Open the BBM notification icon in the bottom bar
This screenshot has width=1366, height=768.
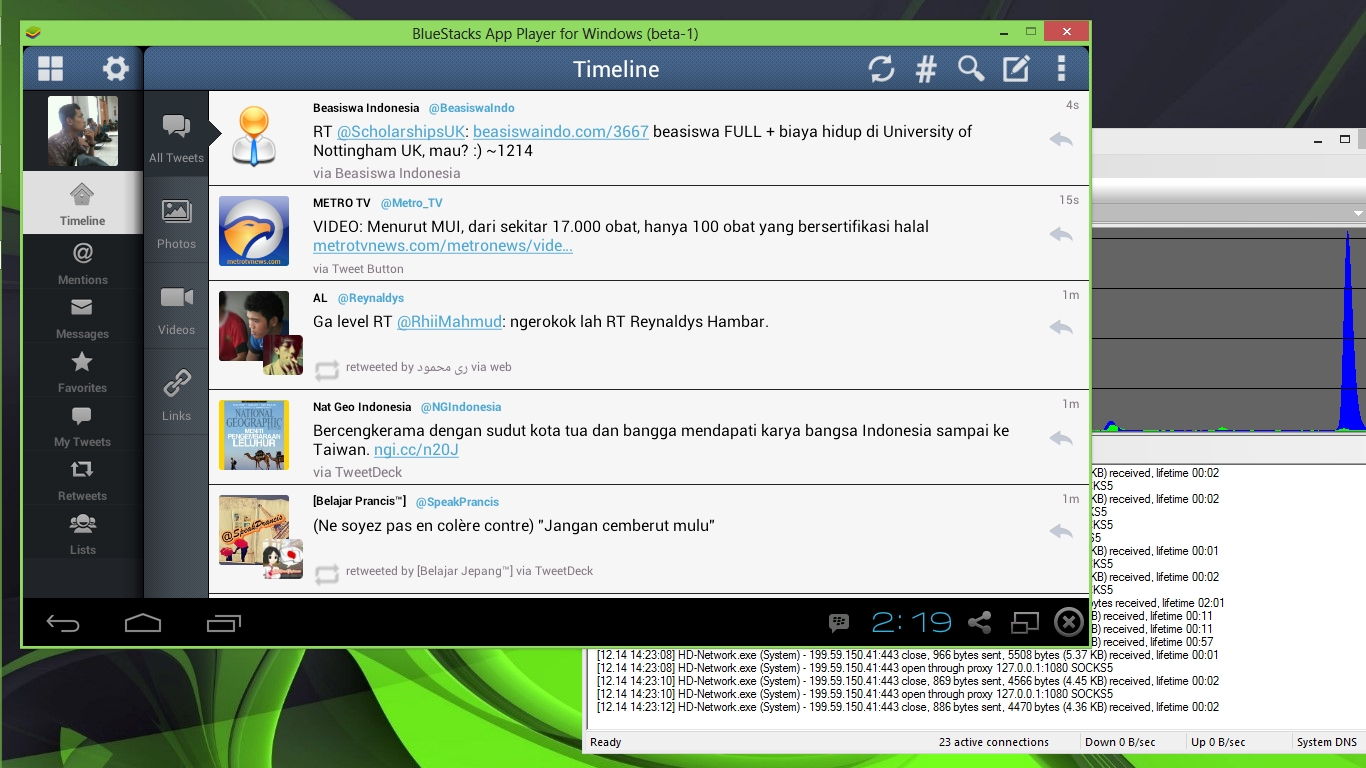click(840, 623)
